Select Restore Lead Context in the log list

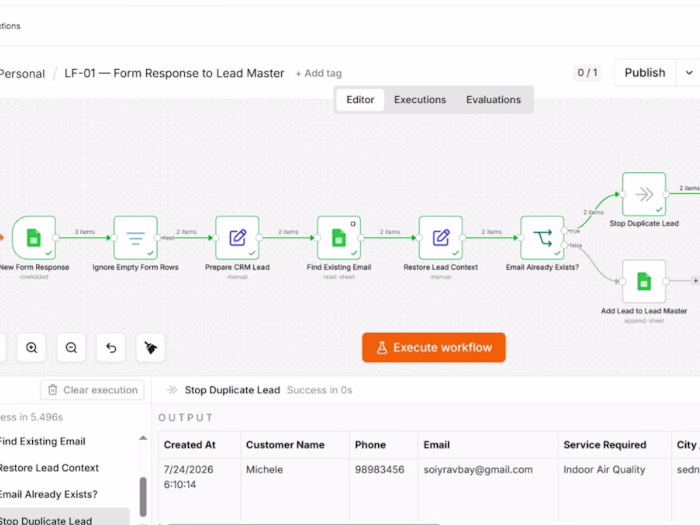tap(64, 468)
